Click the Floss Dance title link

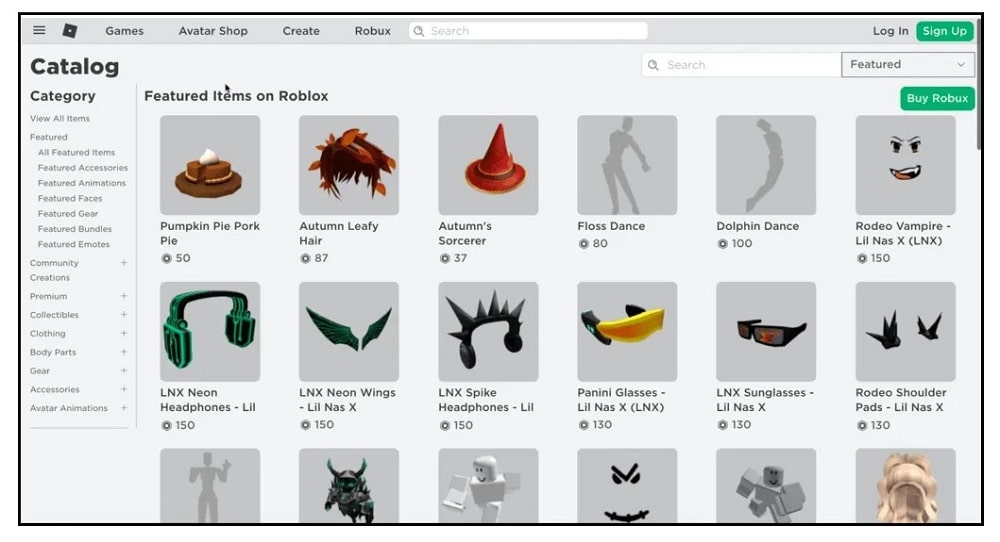611,226
